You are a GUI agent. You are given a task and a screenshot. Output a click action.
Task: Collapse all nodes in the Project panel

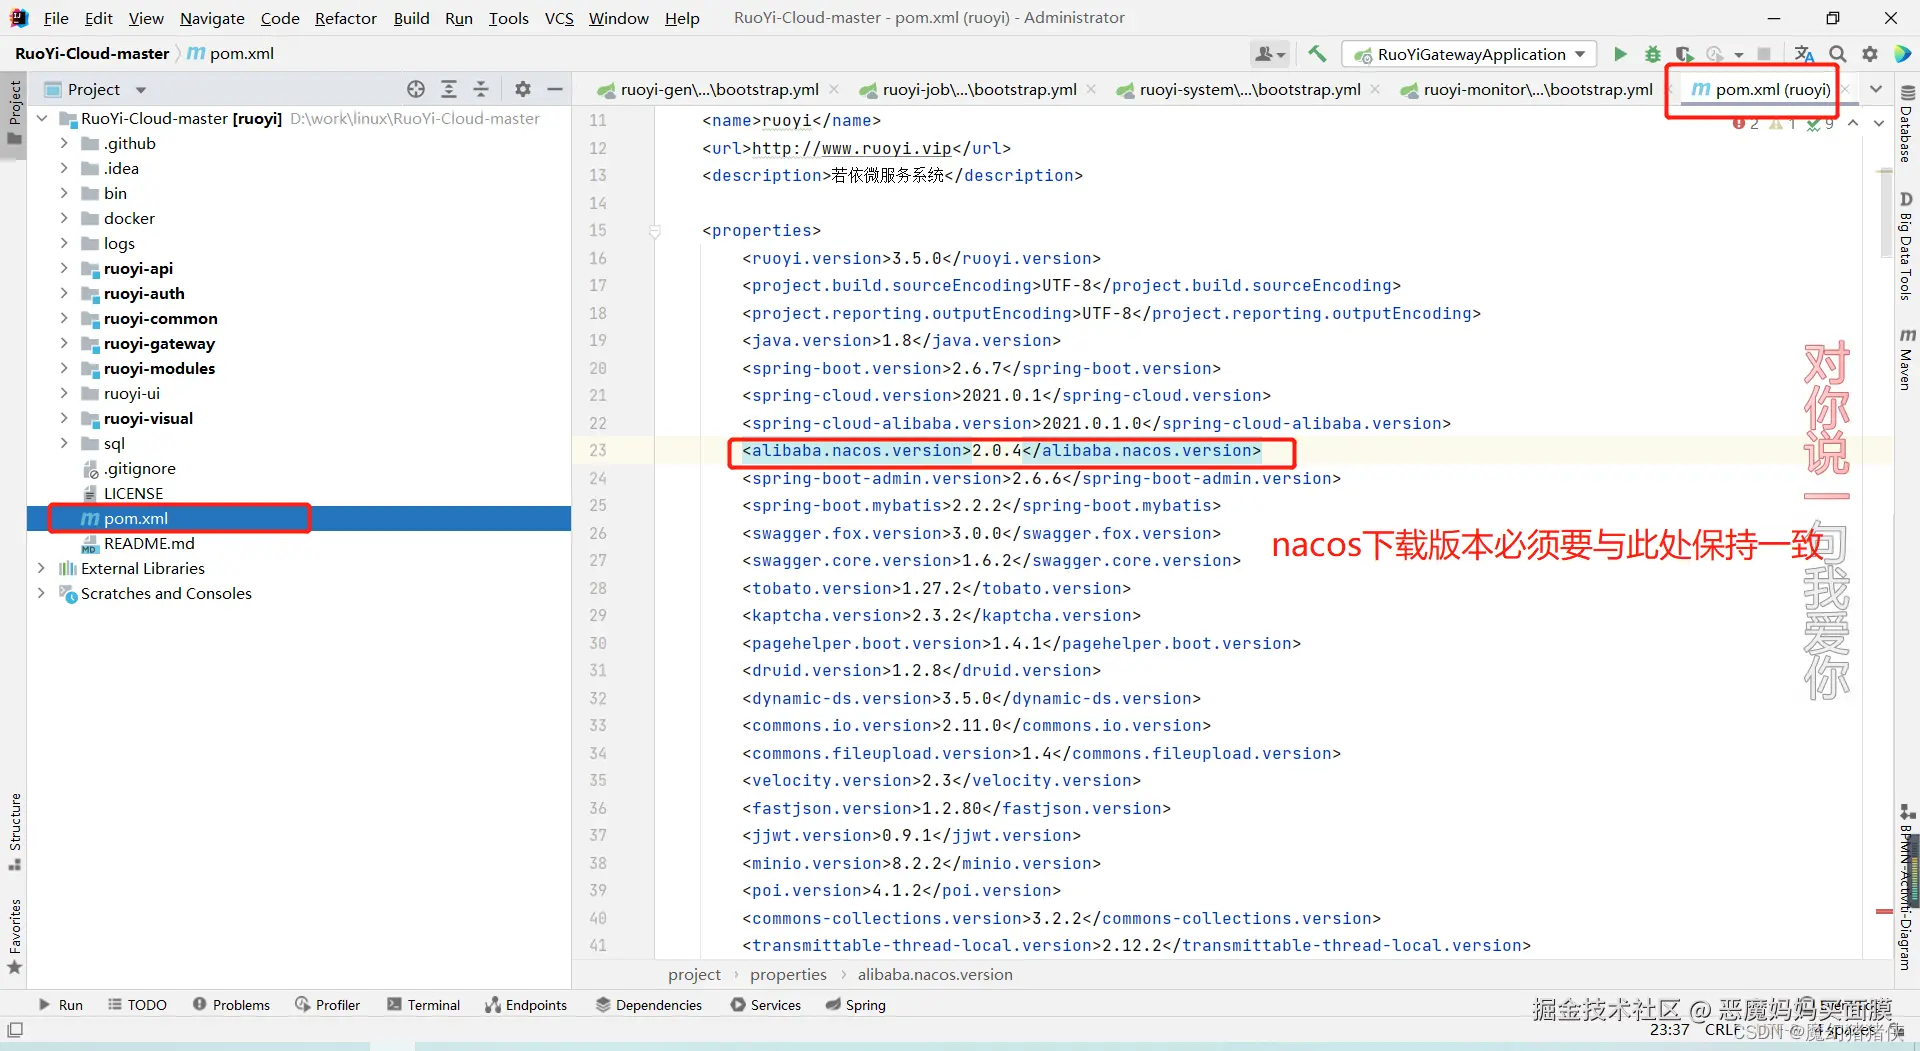(481, 89)
